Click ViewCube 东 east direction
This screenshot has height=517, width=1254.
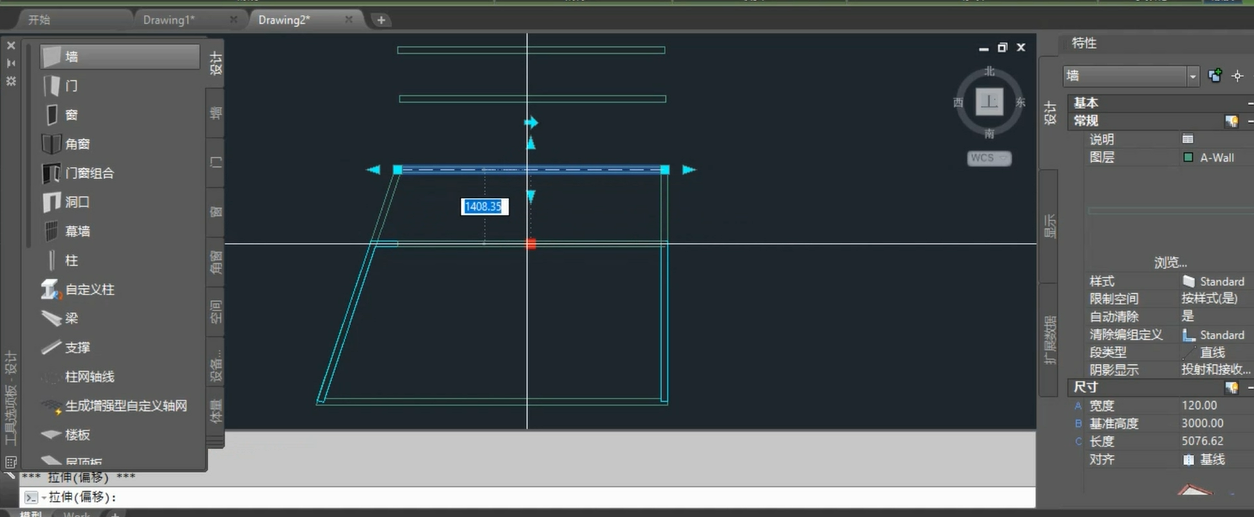1020,102
